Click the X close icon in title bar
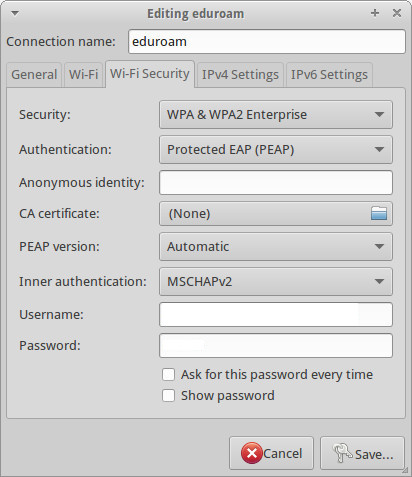The image size is (412, 477). click(x=397, y=13)
